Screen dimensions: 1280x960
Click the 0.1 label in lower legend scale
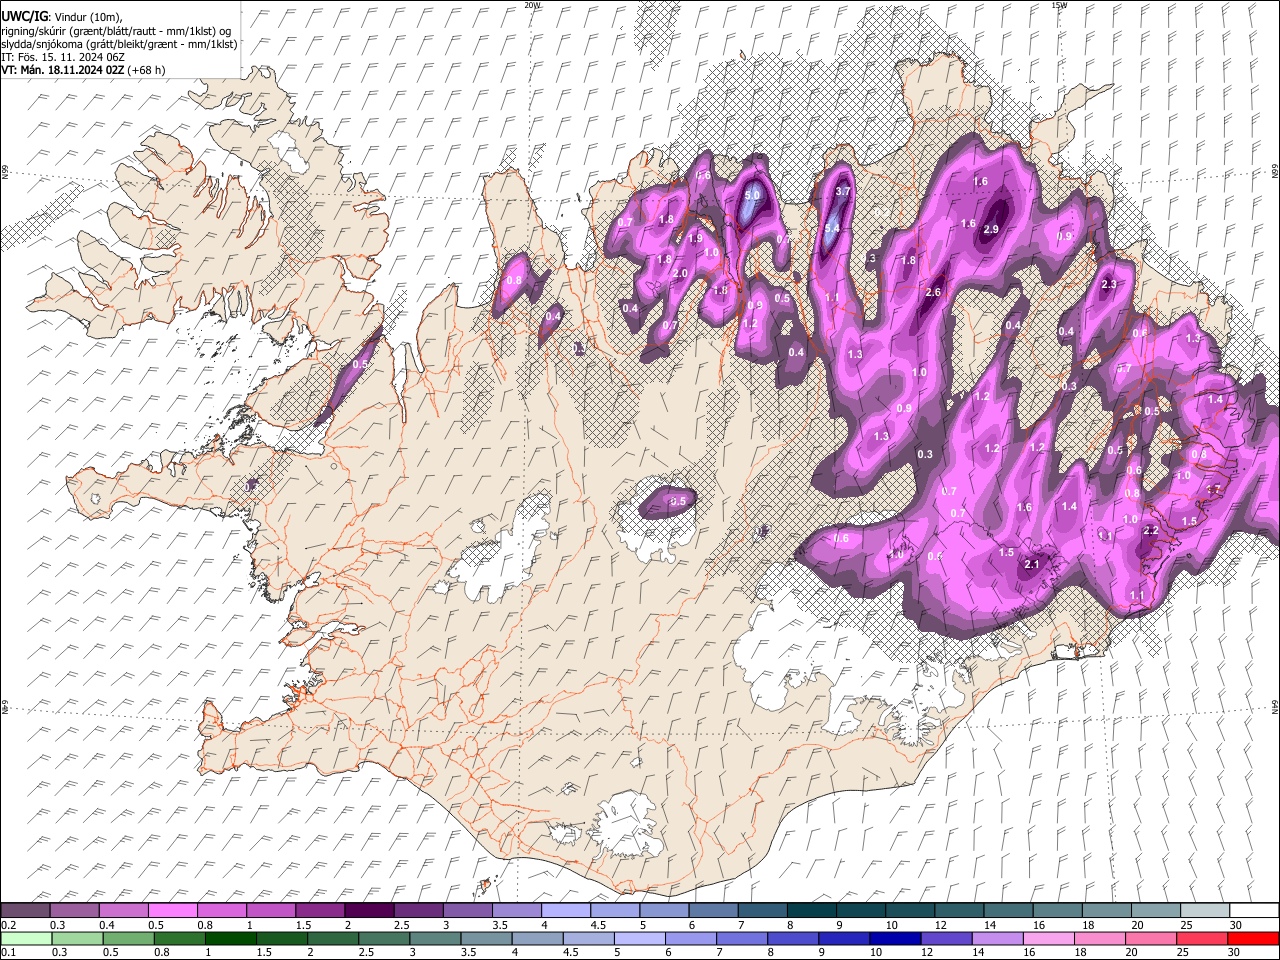pyautogui.click(x=7, y=952)
